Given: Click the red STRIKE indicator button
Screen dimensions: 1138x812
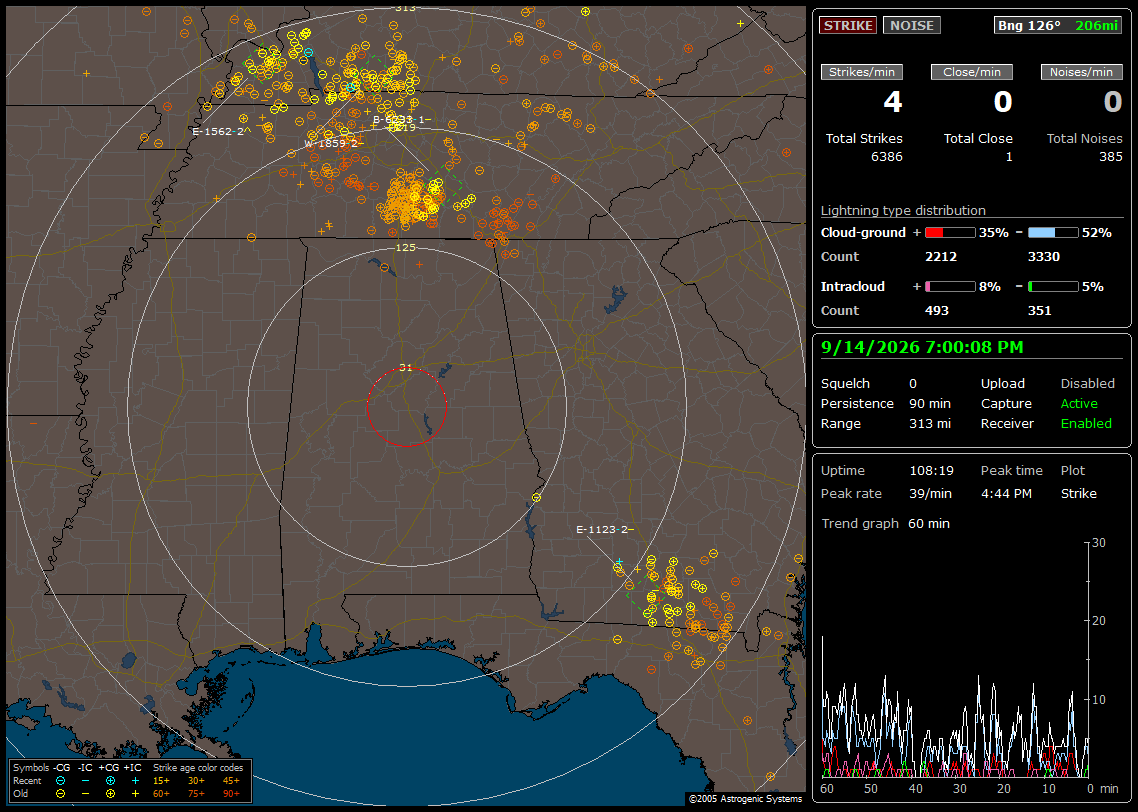Looking at the screenshot, I should tap(848, 25).
